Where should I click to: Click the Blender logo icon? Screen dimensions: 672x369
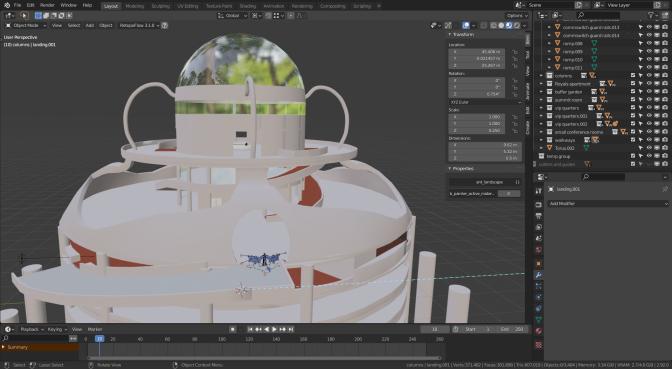6,5
